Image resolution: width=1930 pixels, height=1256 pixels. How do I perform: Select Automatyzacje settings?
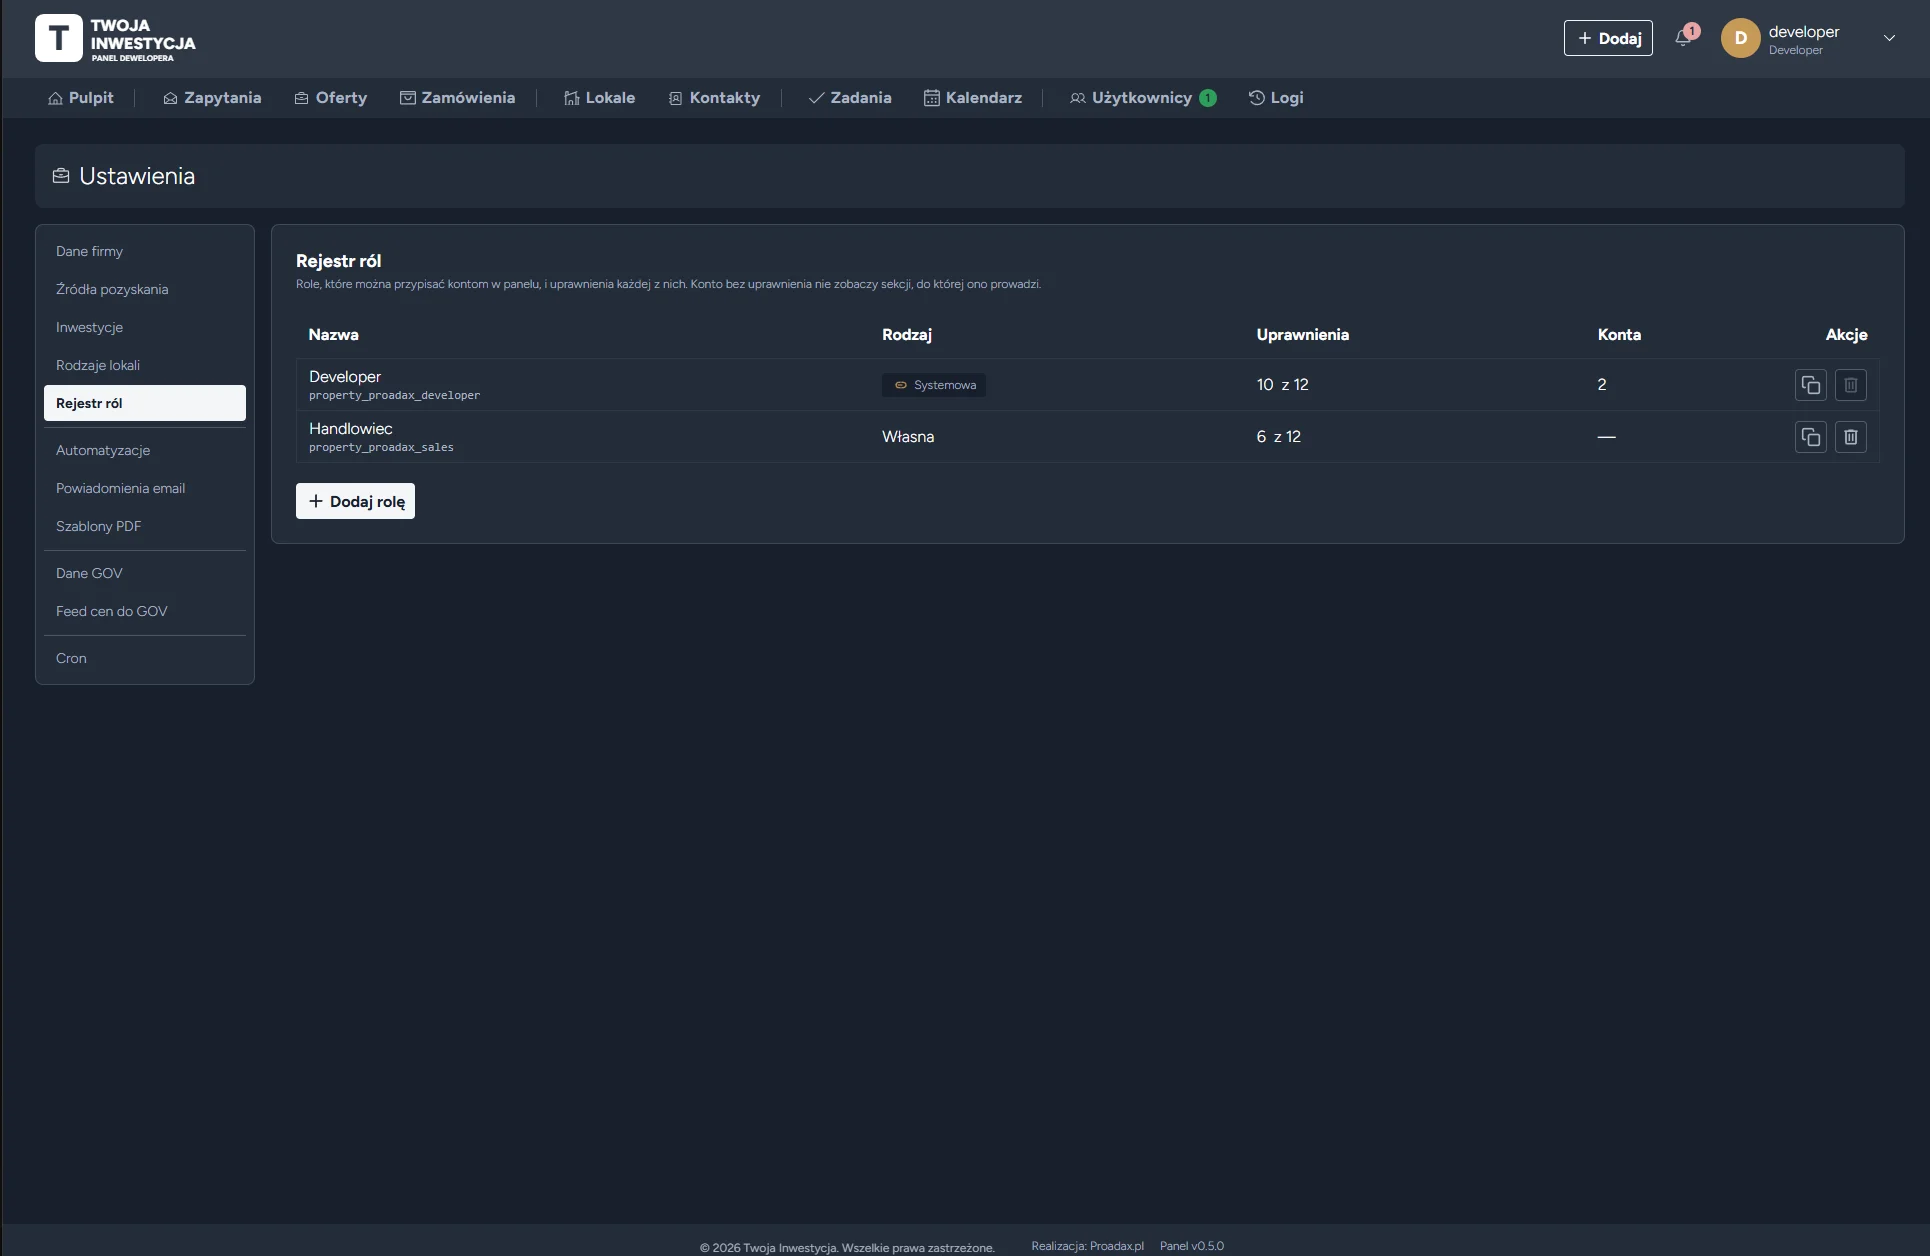click(x=145, y=450)
